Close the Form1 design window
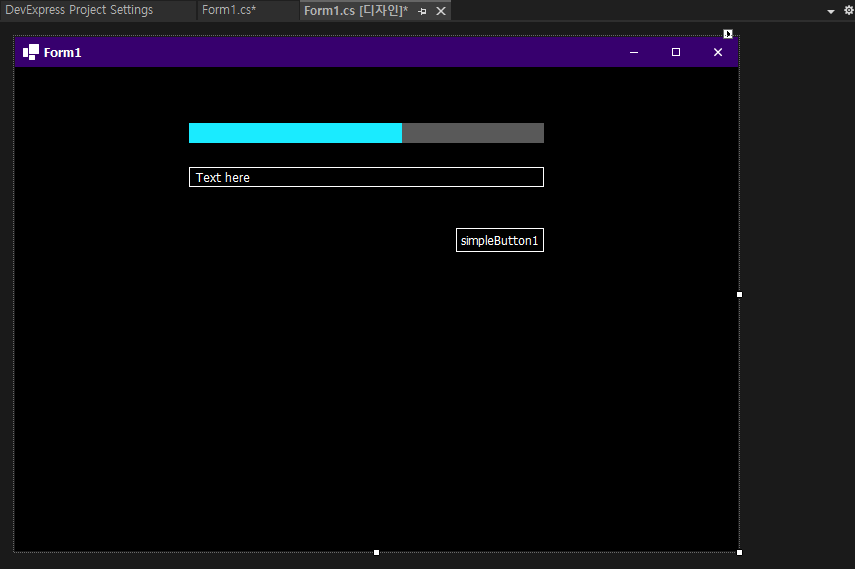855x569 pixels. (x=718, y=52)
